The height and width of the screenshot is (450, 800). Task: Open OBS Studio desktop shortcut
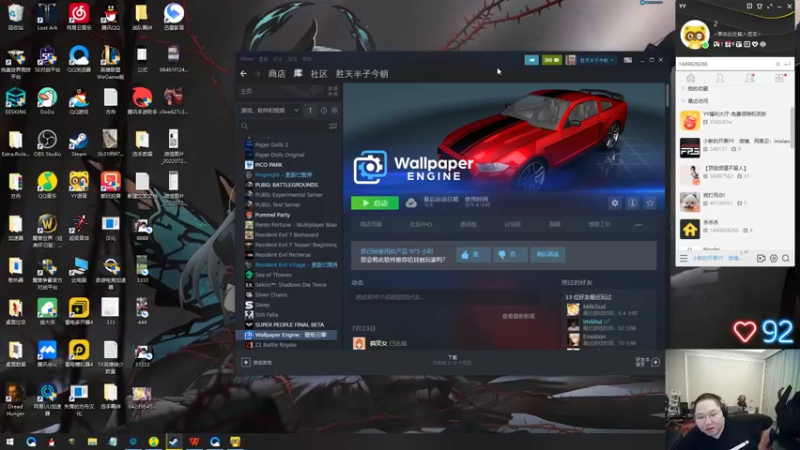click(47, 143)
